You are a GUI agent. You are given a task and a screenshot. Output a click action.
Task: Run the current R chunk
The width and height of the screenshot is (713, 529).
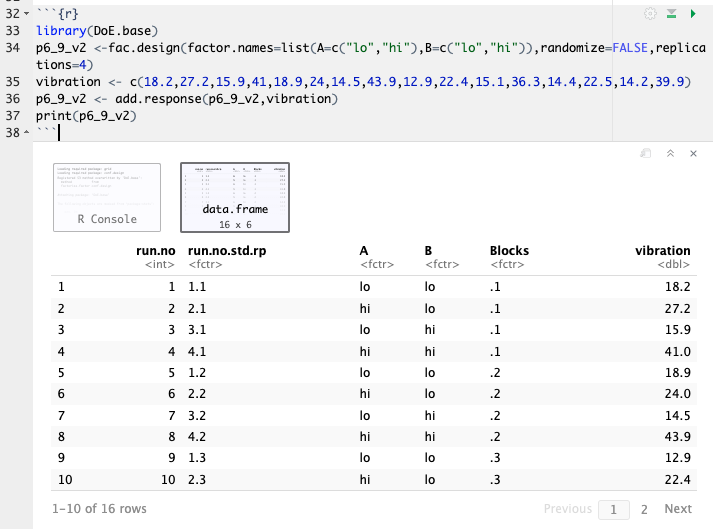(692, 14)
